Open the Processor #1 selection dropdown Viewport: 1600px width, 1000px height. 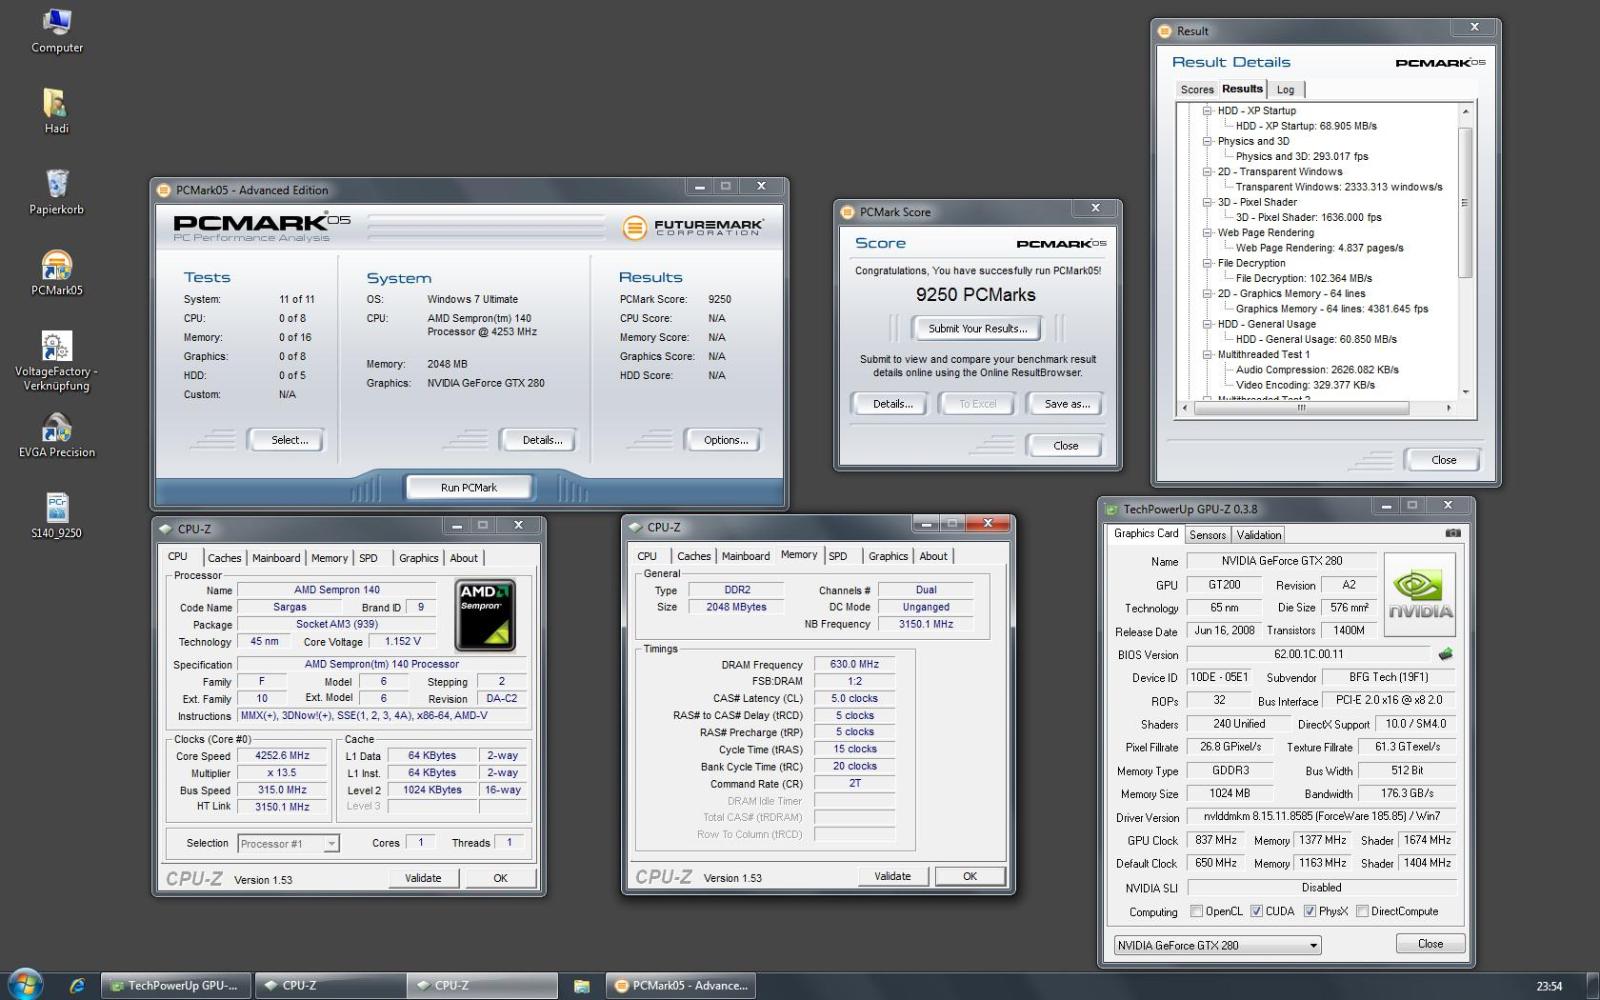(288, 844)
